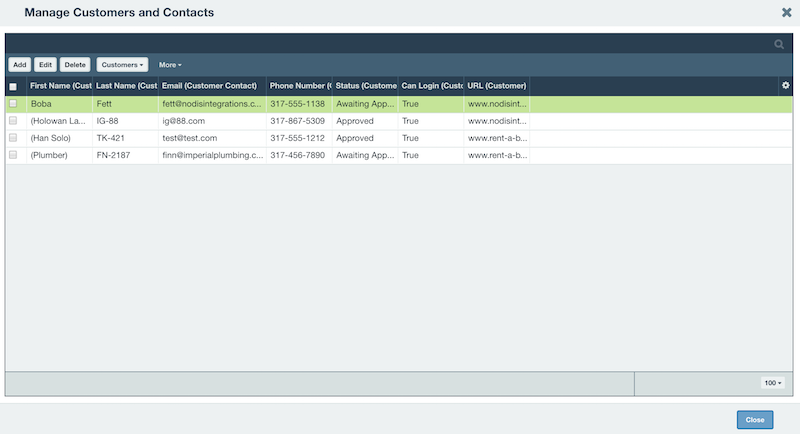This screenshot has height=434, width=800.
Task: Check the Boba Fett row checkbox
Action: point(13,104)
